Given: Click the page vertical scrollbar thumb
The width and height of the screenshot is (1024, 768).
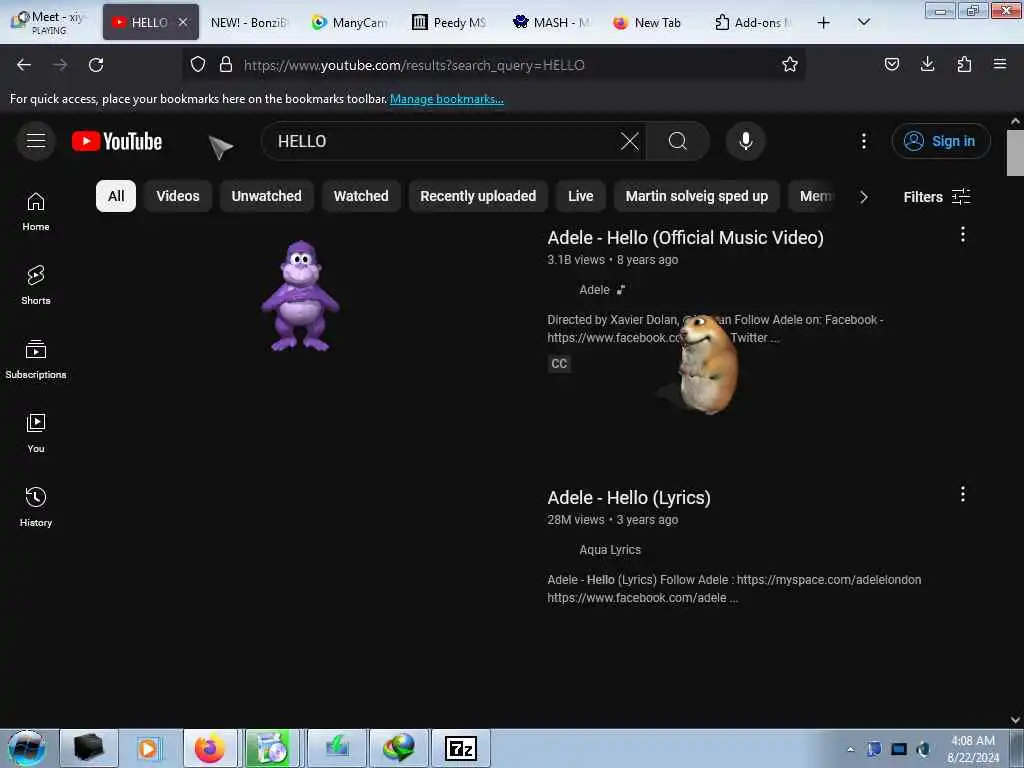Looking at the screenshot, I should point(1015,152).
